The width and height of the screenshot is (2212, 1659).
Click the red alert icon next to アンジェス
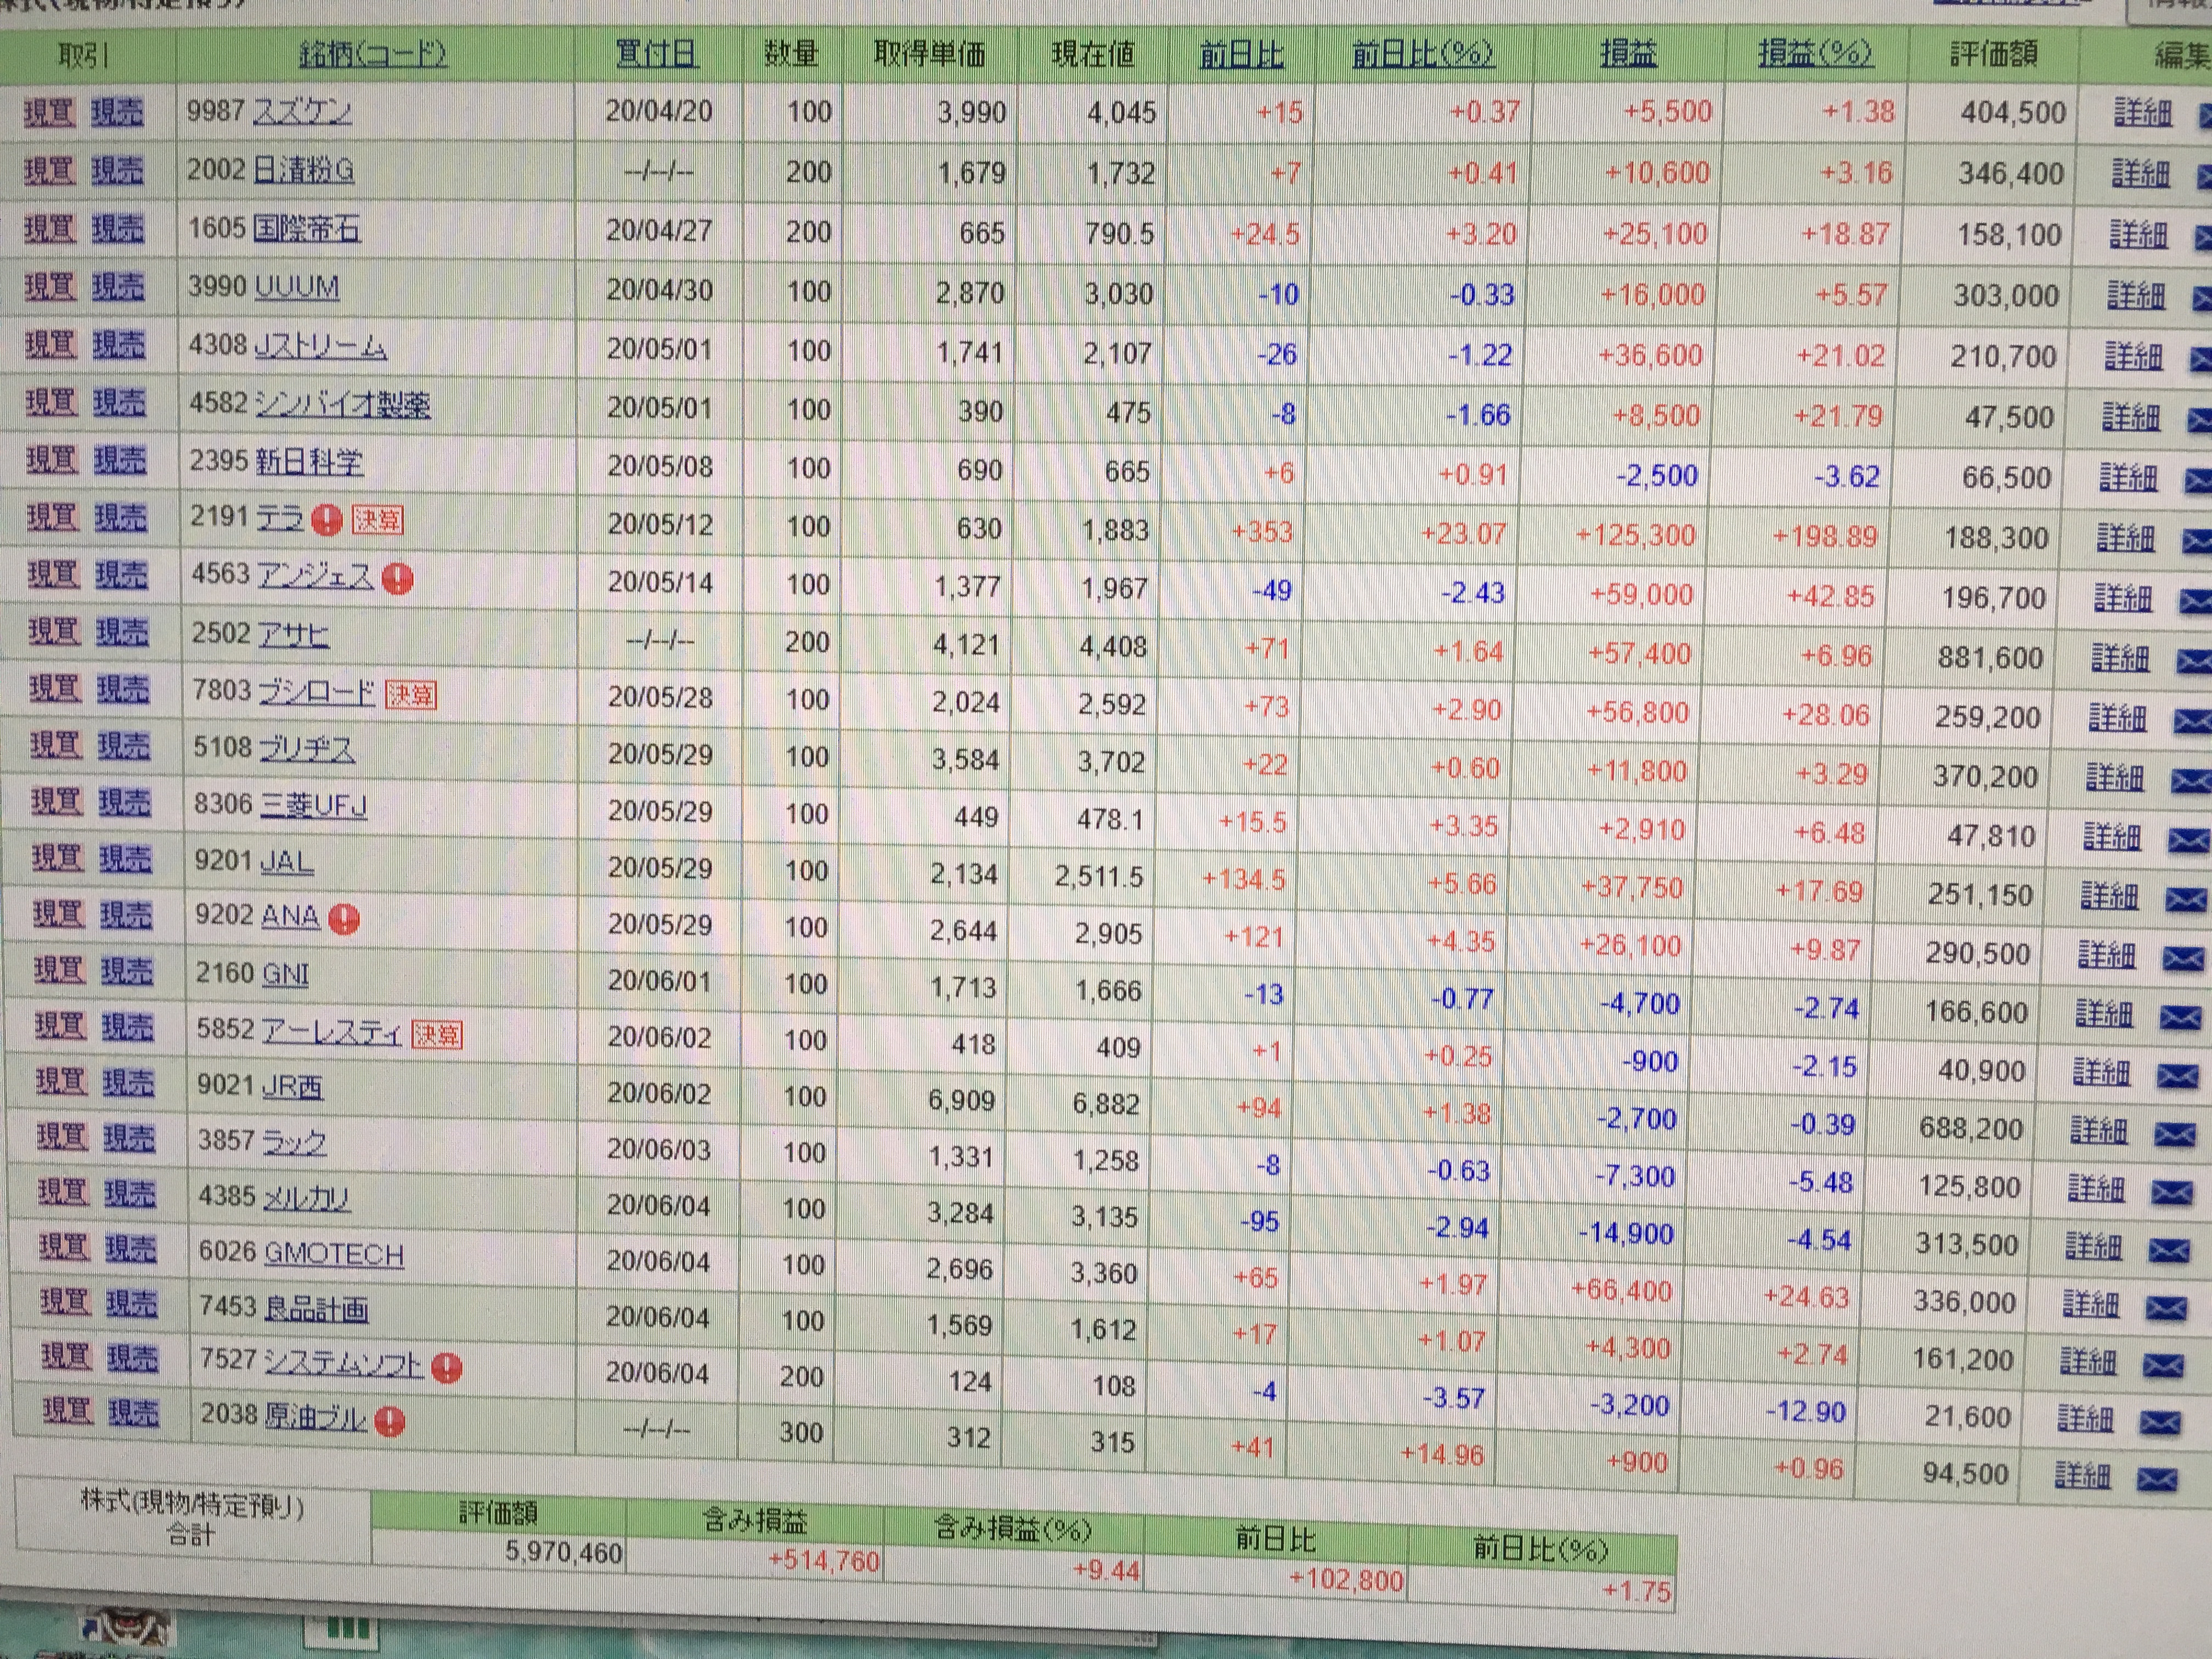pyautogui.click(x=397, y=578)
